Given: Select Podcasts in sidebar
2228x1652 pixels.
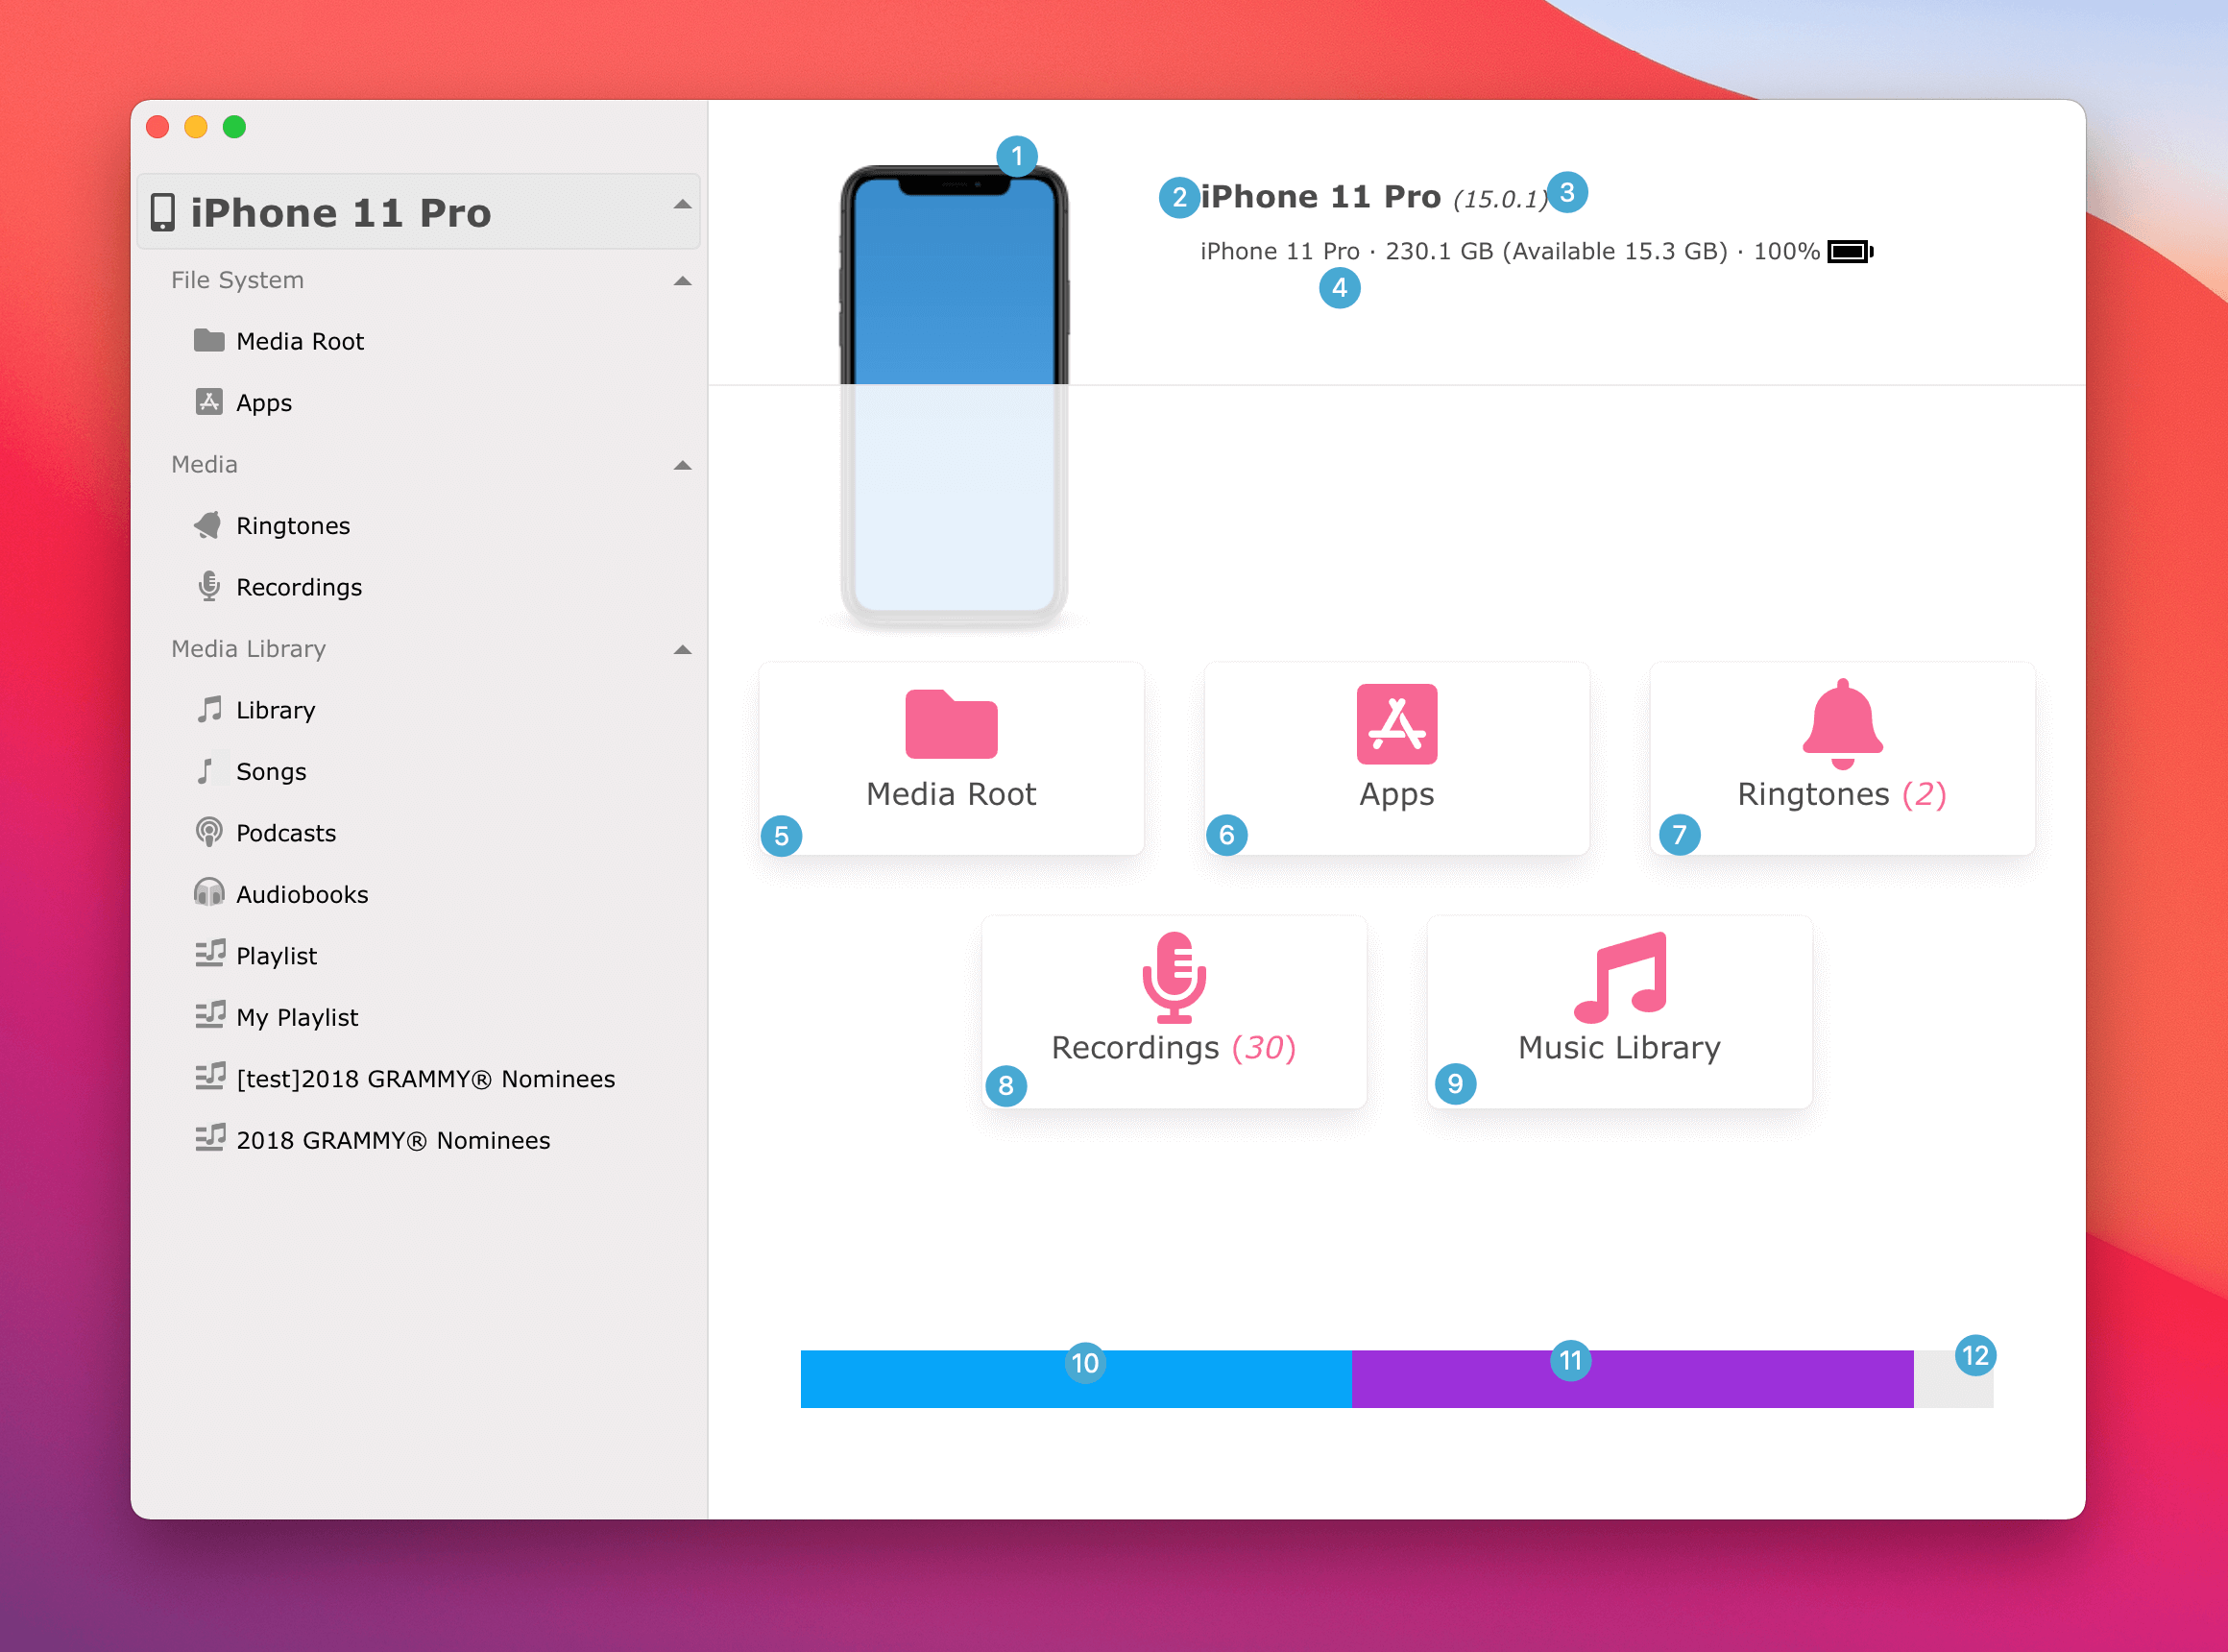Looking at the screenshot, I should pyautogui.click(x=283, y=833).
